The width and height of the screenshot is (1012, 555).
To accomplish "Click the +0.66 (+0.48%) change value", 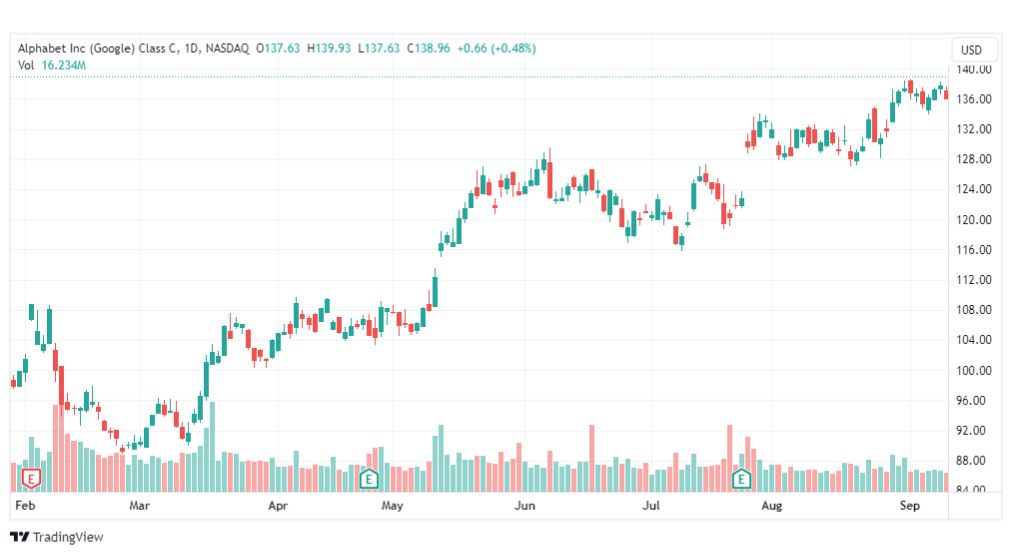I will click(496, 48).
